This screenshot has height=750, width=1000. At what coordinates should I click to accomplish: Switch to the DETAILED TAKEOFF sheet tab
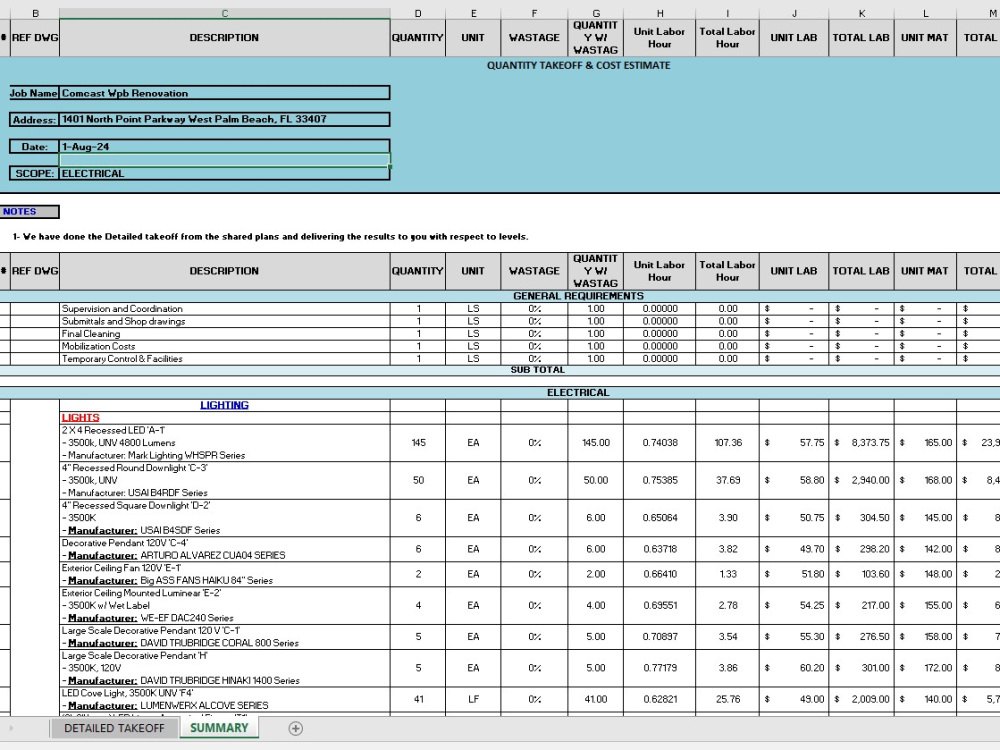(114, 728)
